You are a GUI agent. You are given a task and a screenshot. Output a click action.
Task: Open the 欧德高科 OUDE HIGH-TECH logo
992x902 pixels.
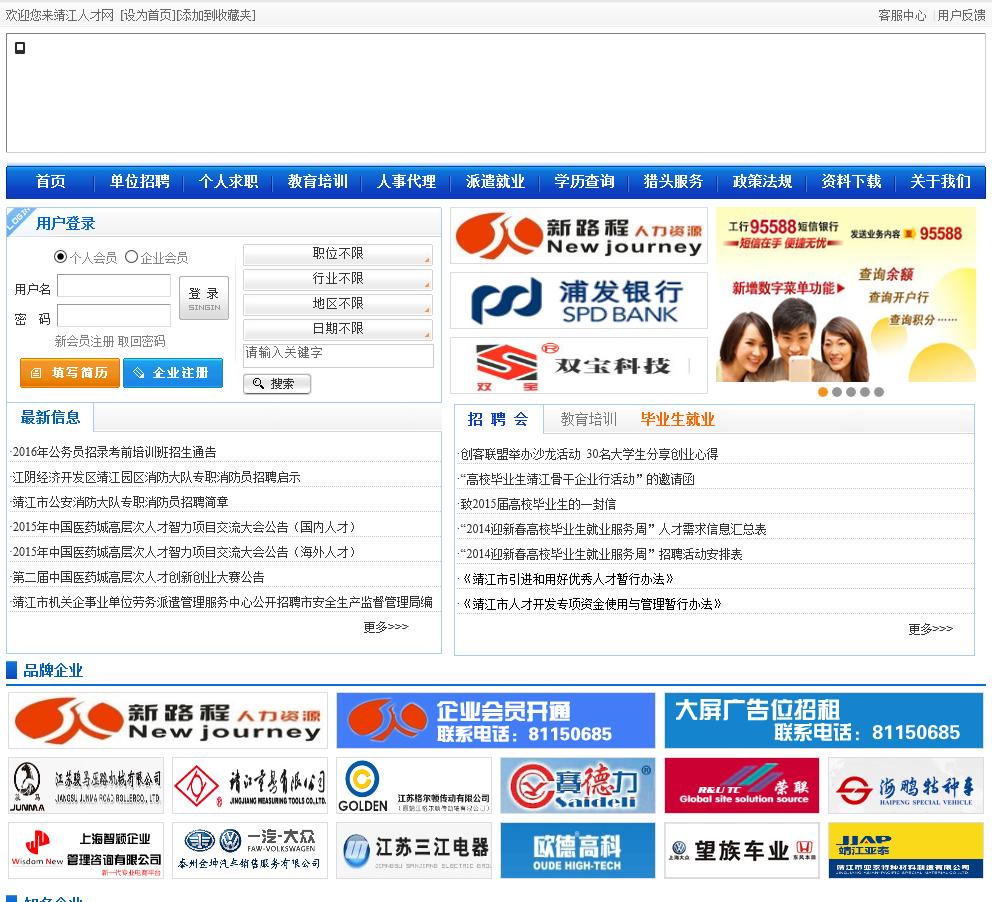tap(578, 851)
